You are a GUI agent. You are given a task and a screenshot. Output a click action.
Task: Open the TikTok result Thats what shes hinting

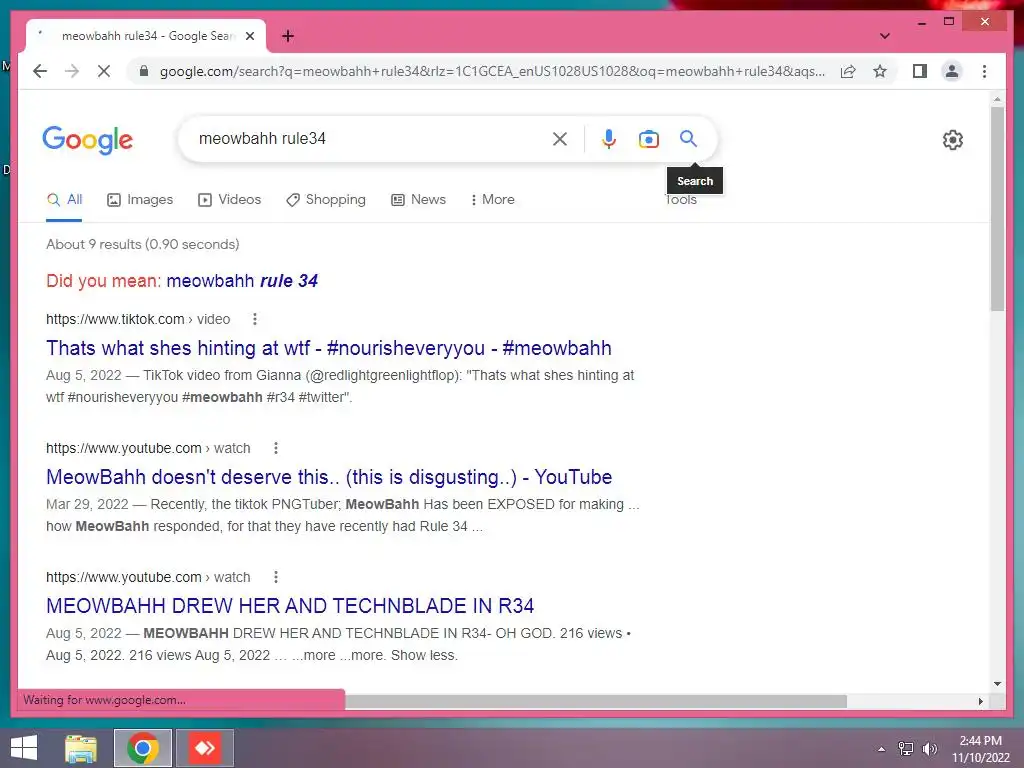click(328, 348)
